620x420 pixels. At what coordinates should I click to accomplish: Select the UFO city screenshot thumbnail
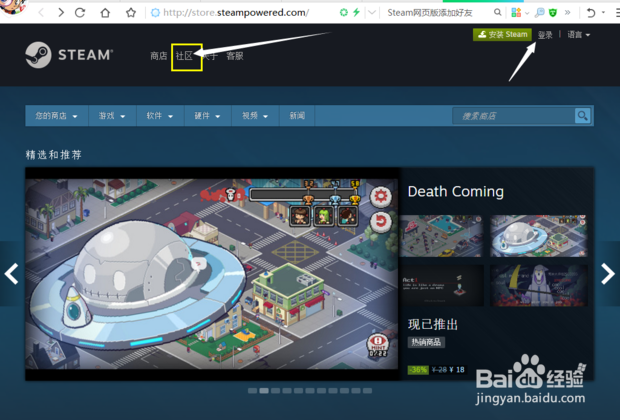pos(539,236)
